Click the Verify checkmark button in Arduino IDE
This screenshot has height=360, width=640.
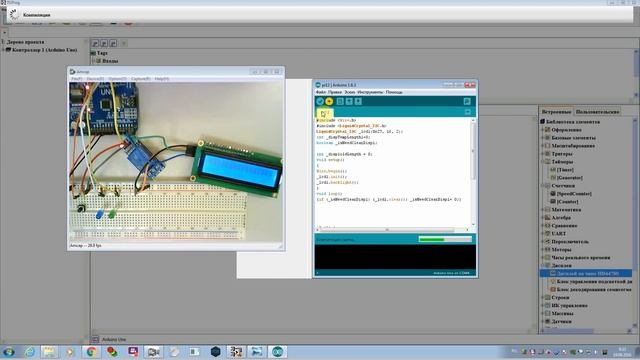pos(320,102)
